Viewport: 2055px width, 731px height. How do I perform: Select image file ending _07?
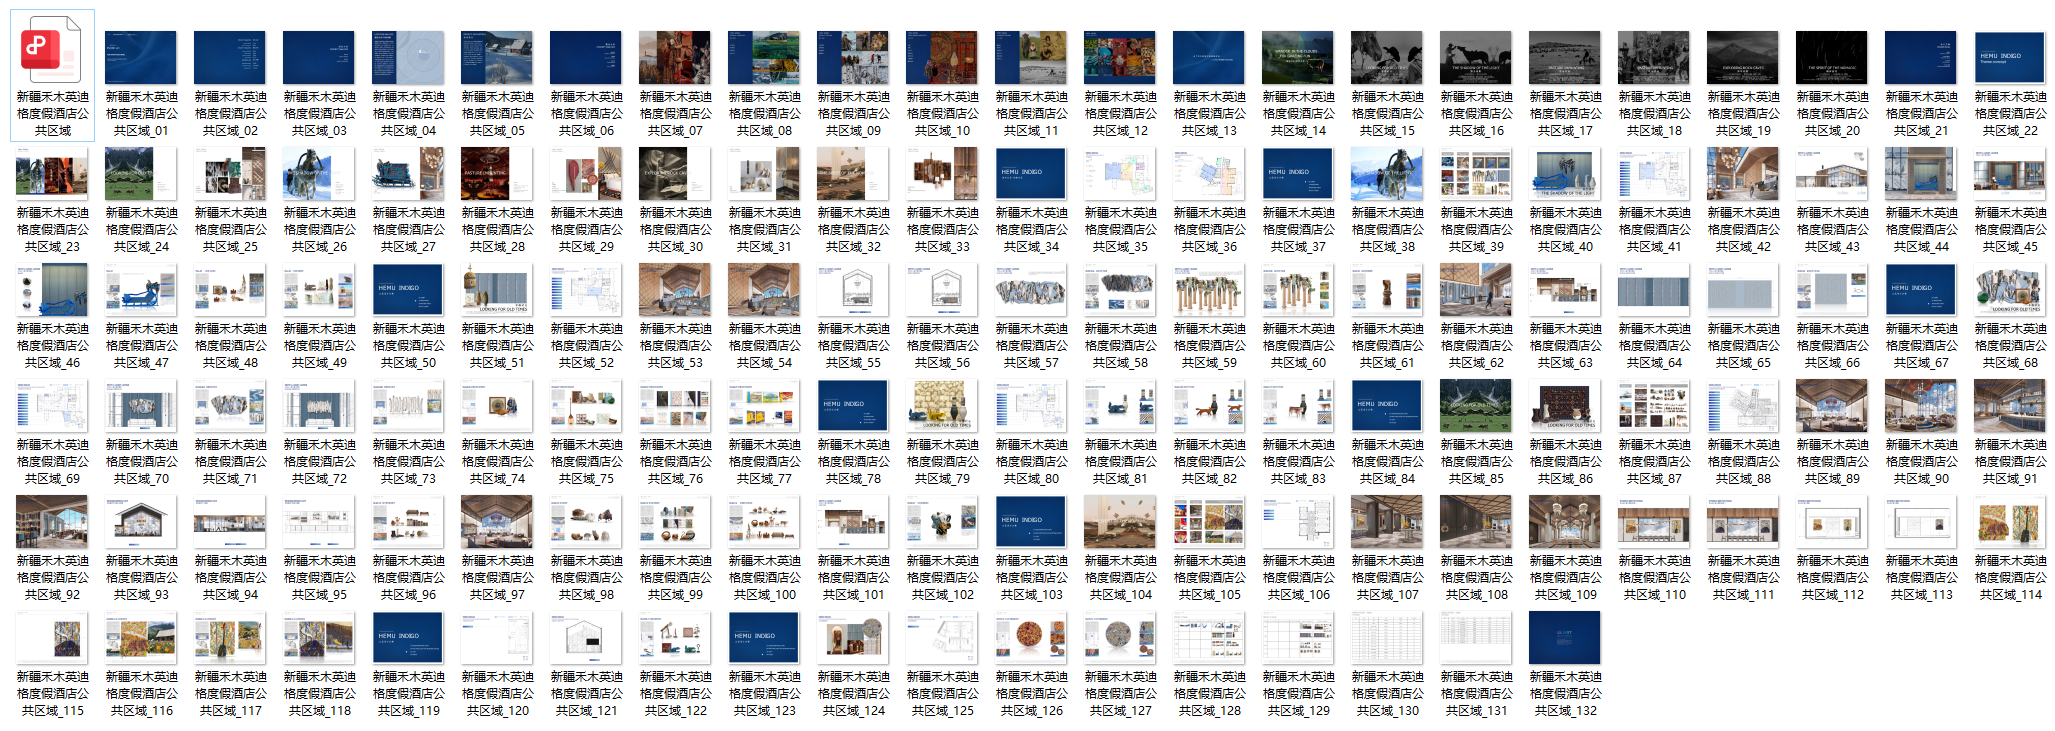pos(675,57)
